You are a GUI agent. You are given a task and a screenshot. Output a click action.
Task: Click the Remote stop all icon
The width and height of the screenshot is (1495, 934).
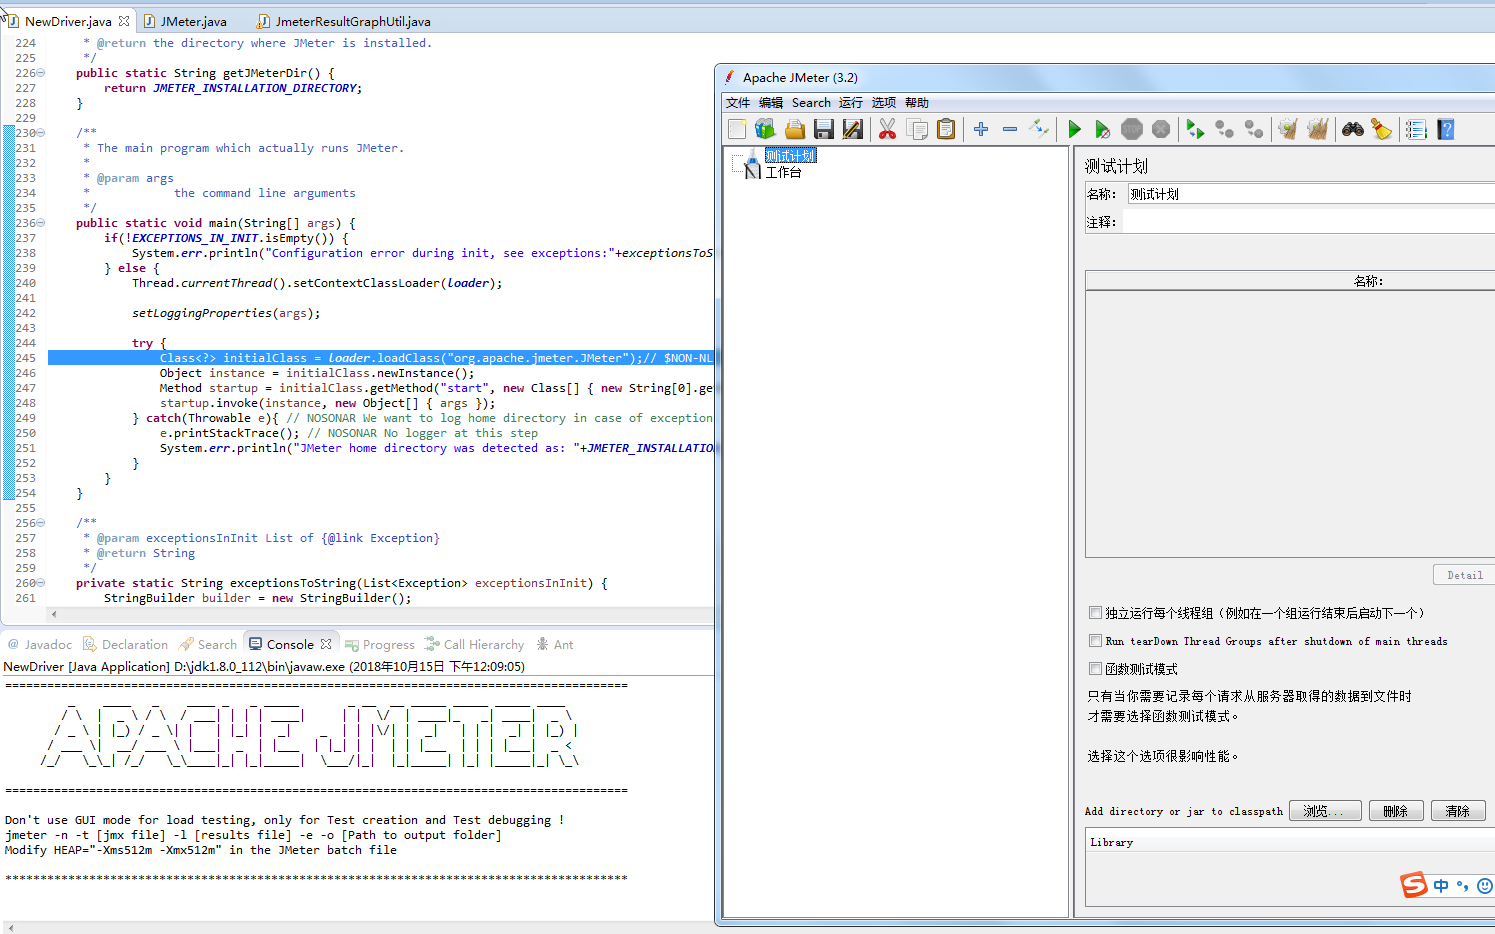(1224, 129)
